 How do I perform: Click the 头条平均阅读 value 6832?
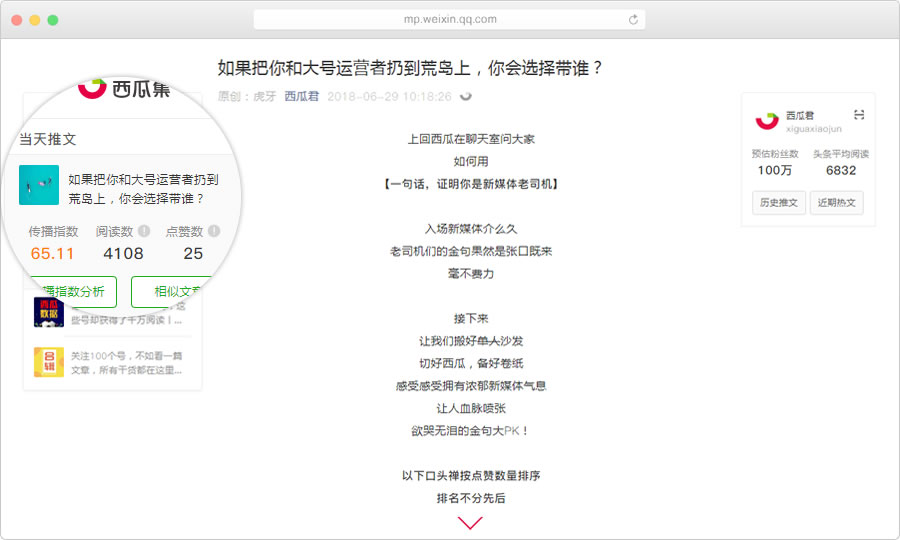[x=841, y=170]
